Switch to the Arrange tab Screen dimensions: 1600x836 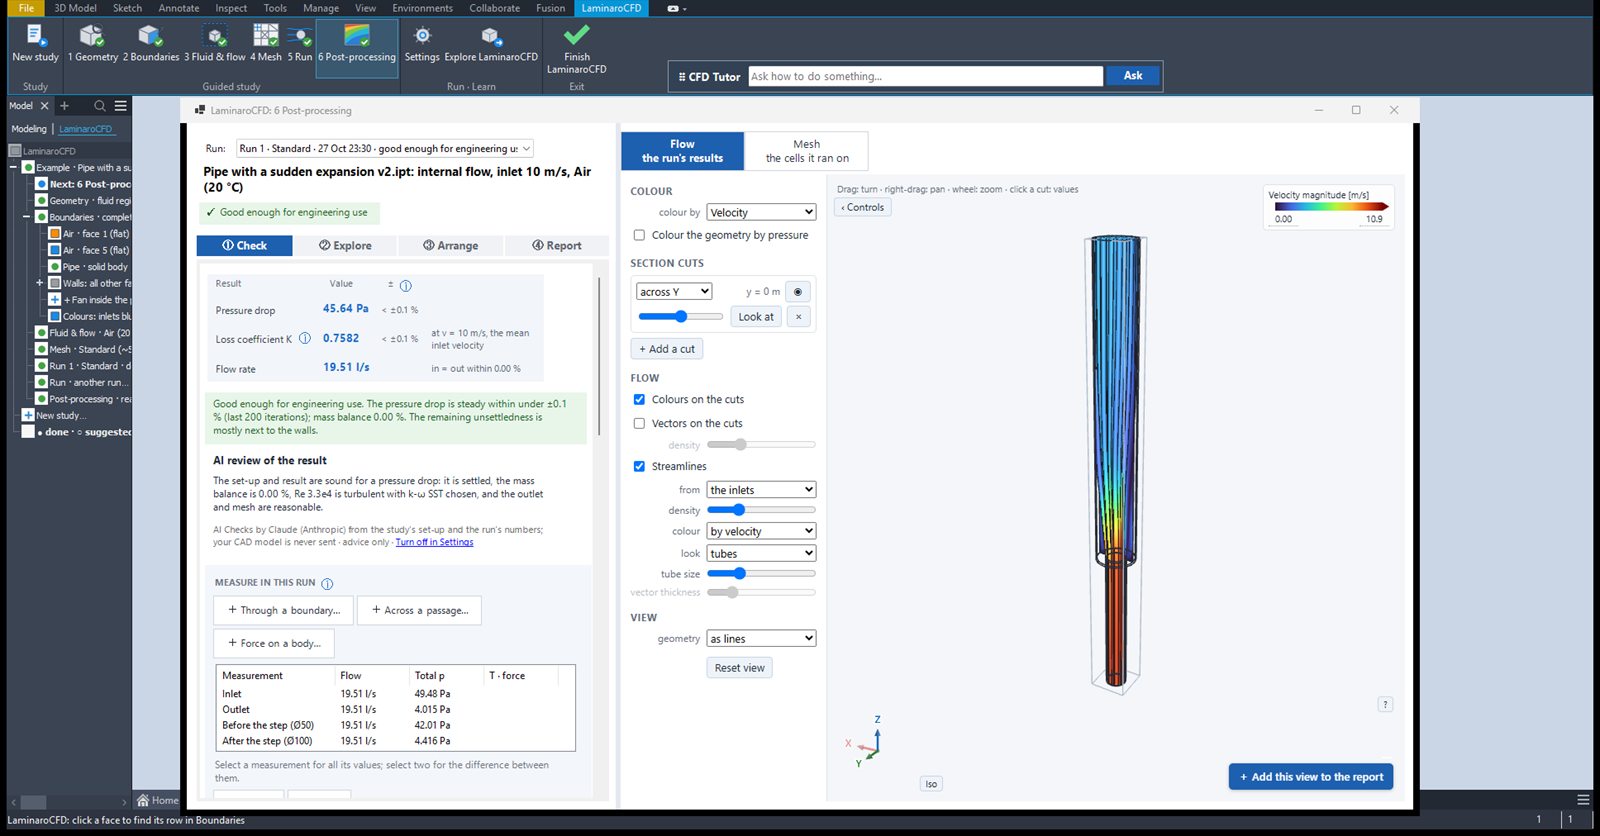click(x=450, y=246)
